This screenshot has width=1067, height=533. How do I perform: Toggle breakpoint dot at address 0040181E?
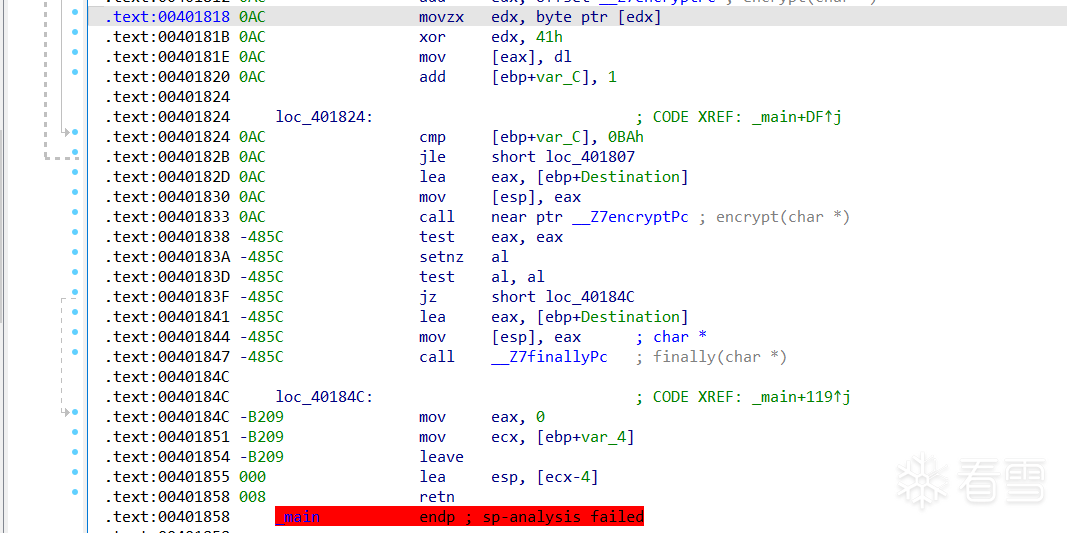[x=75, y=52]
